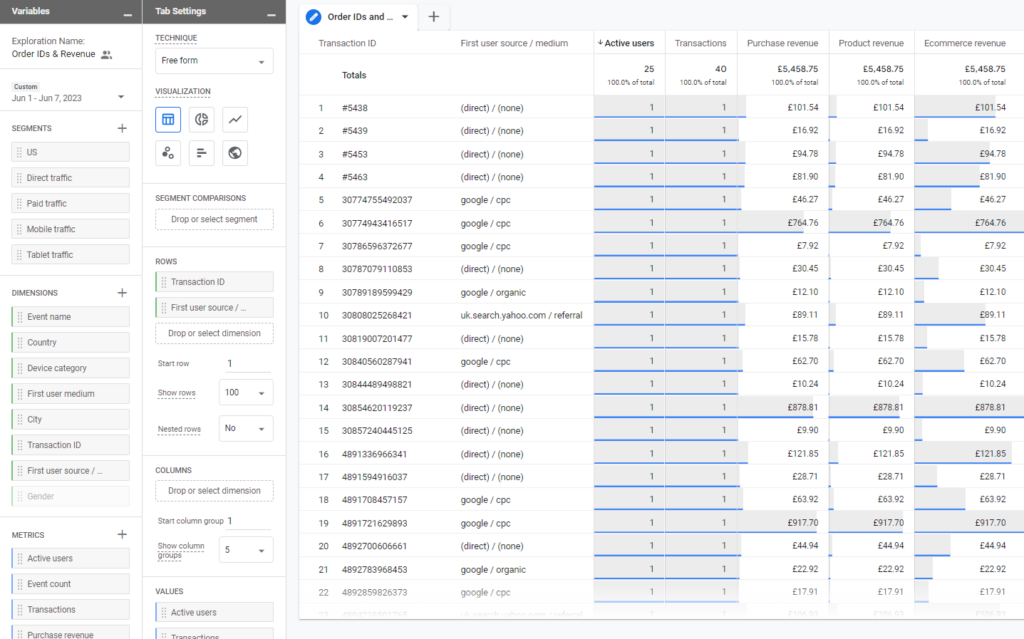Click the share icon beside exploration name
The height and width of the screenshot is (639, 1024).
[x=106, y=55]
